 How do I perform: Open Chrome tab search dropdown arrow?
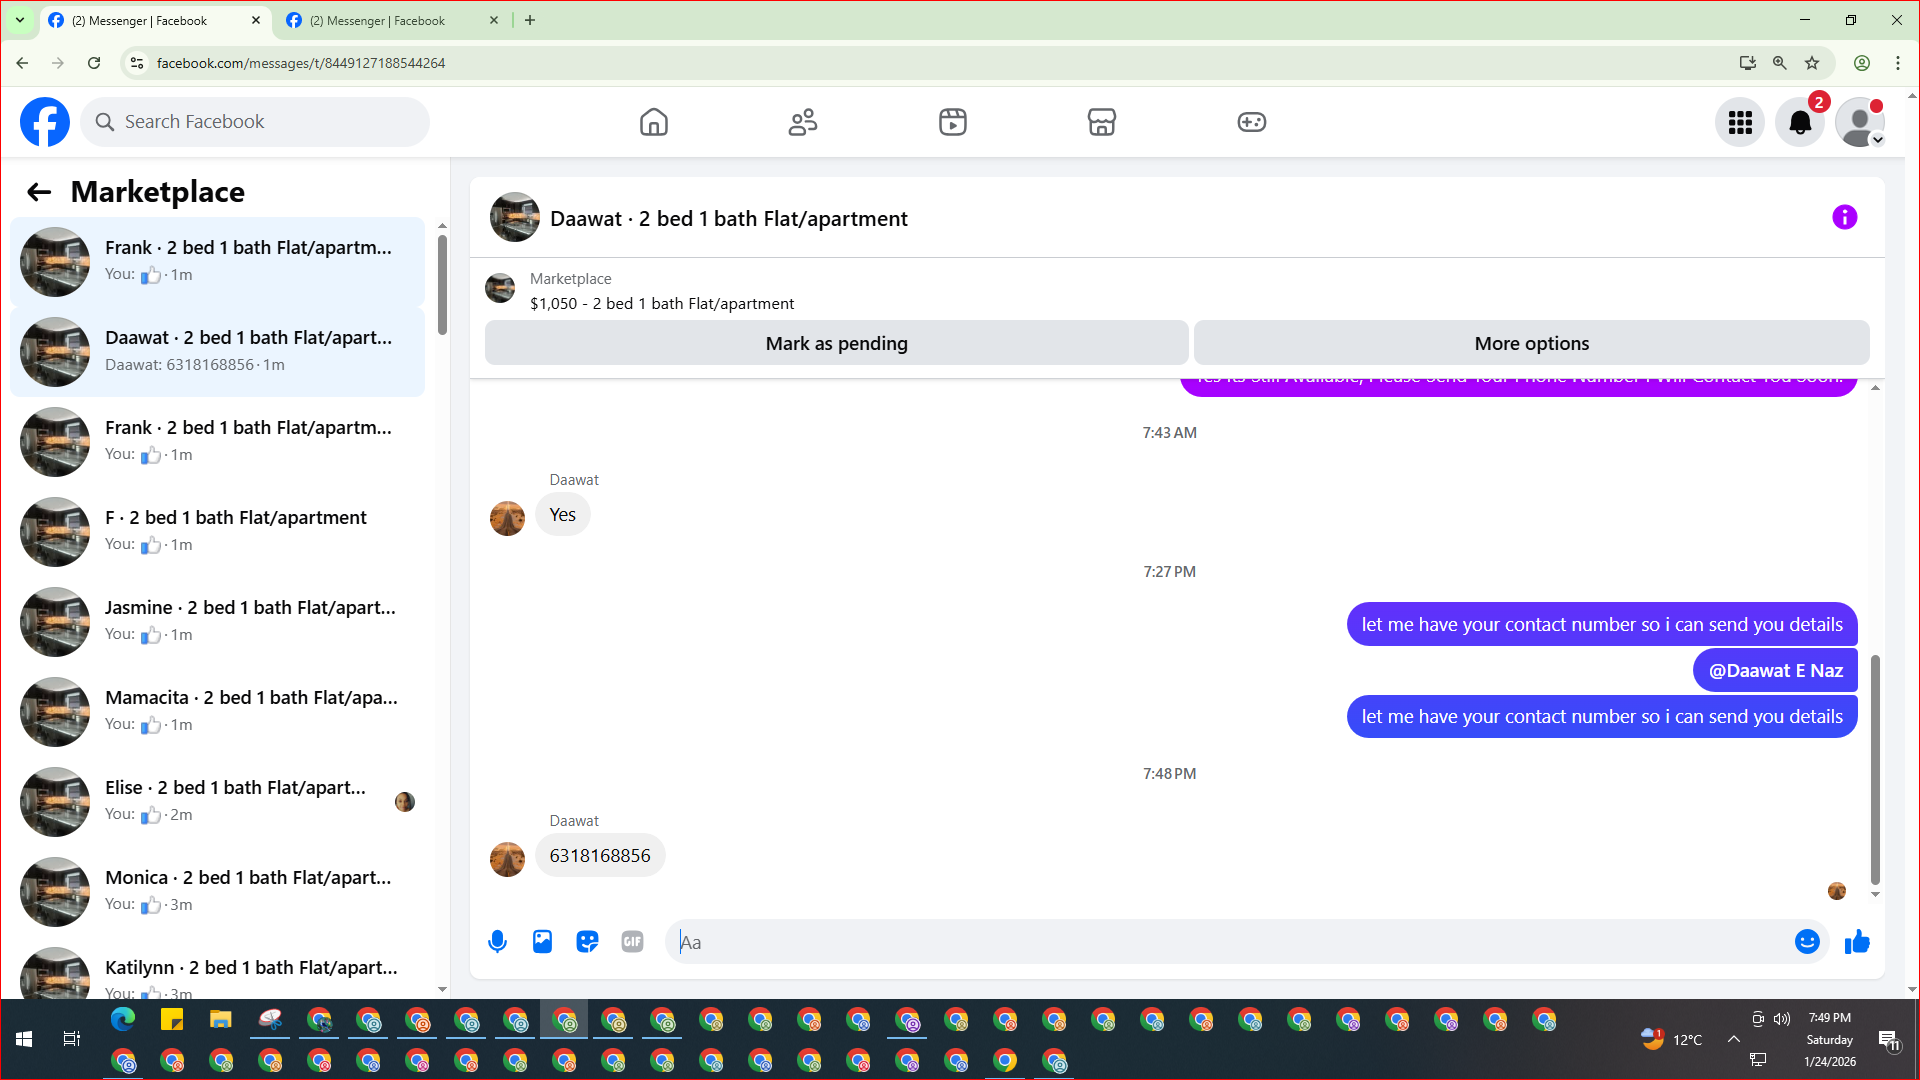tap(19, 20)
